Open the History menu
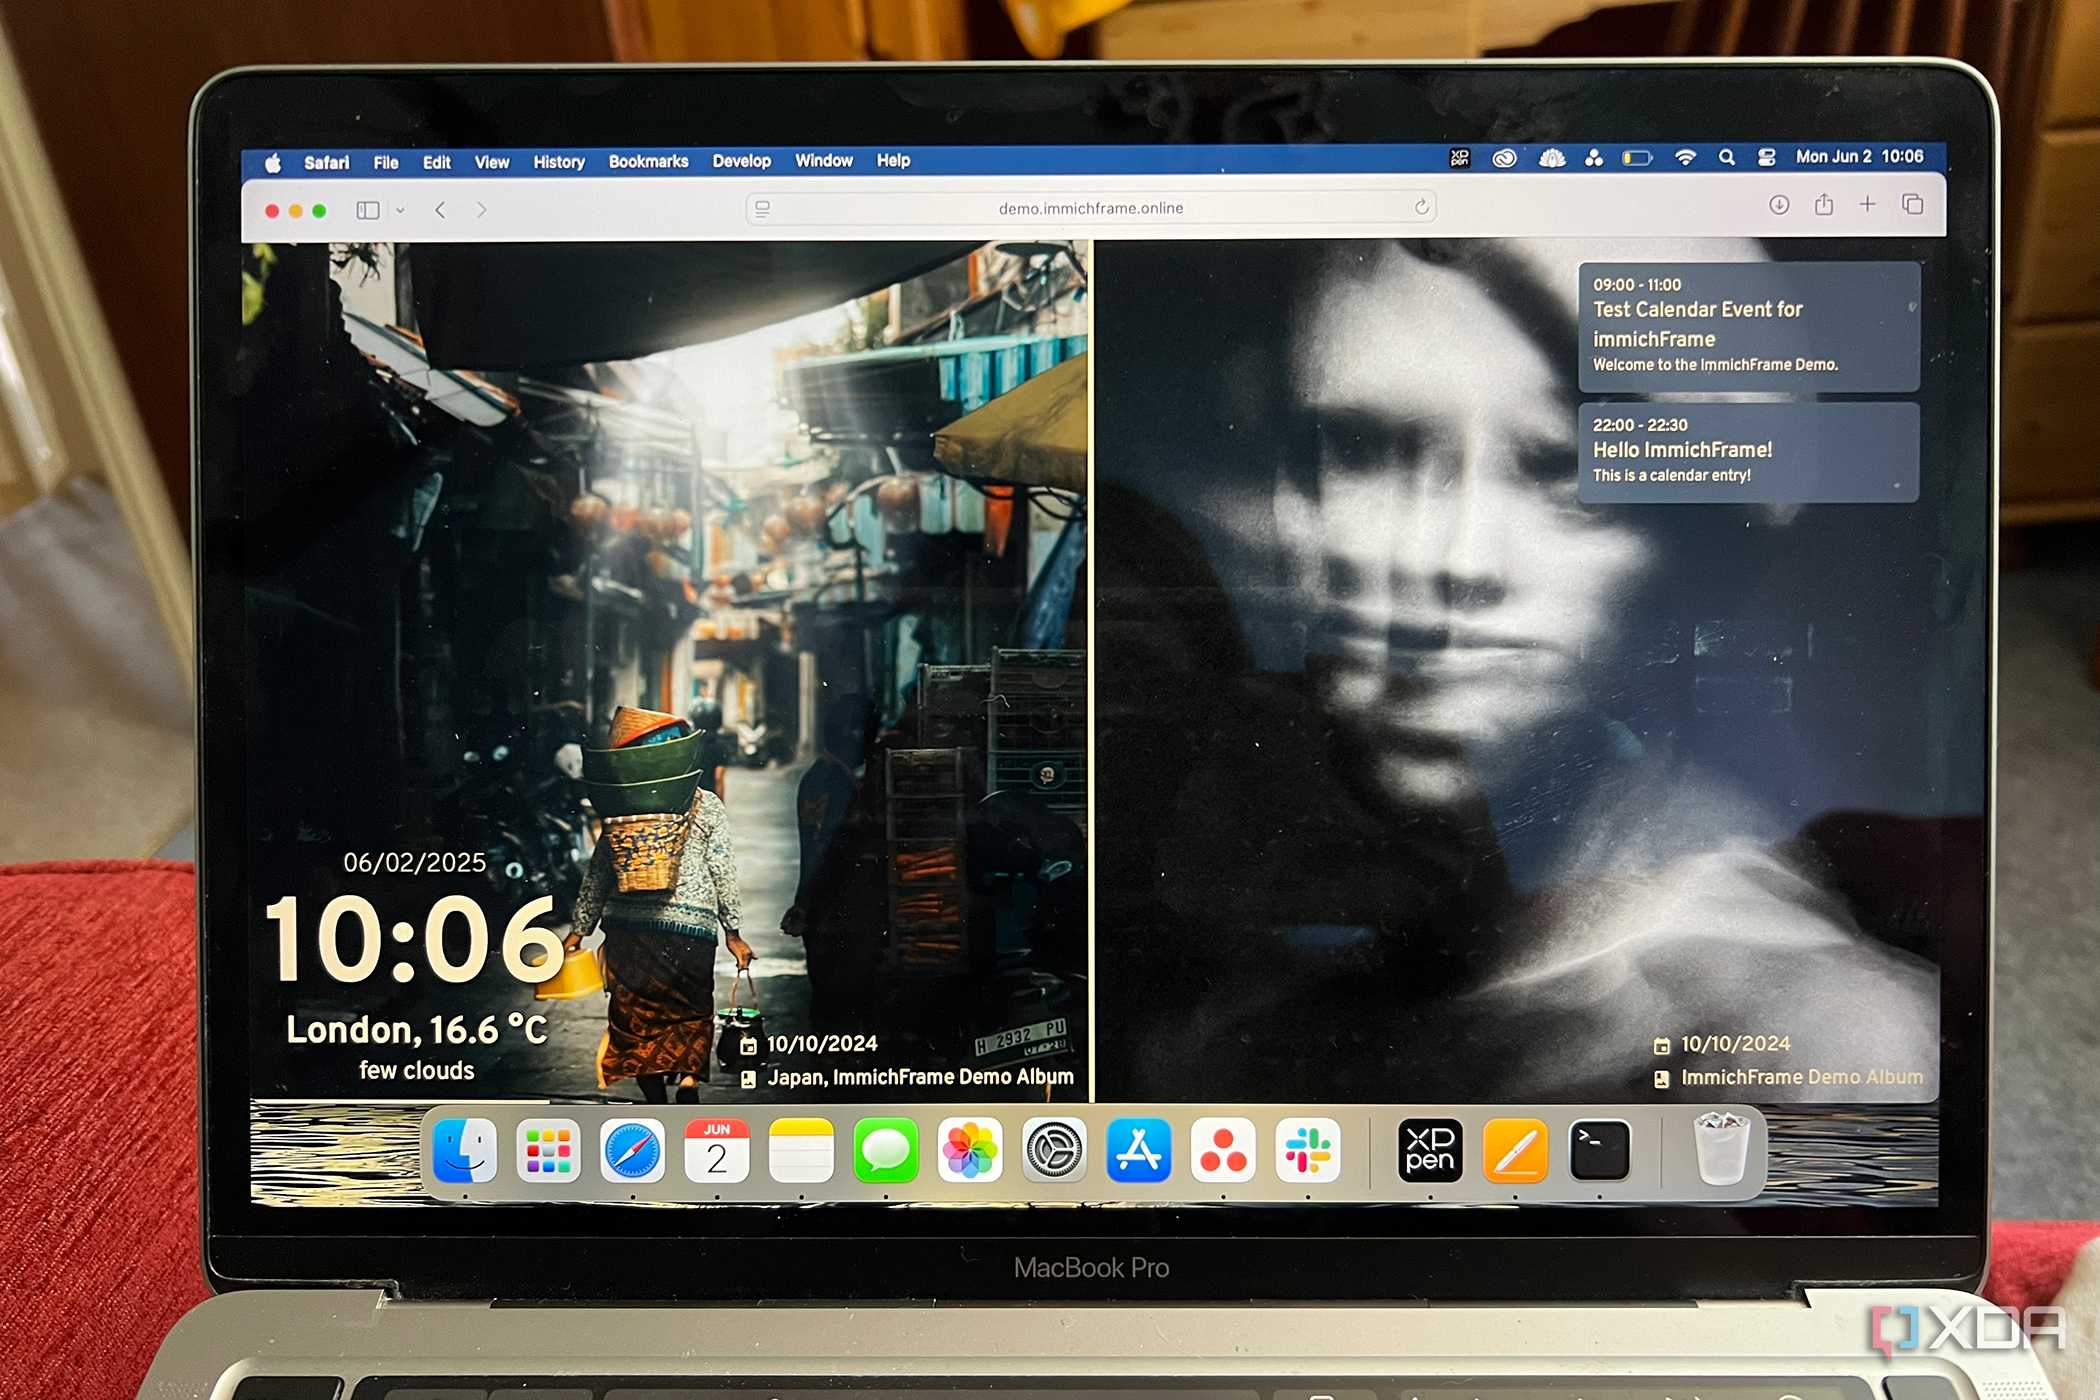 pos(559,162)
